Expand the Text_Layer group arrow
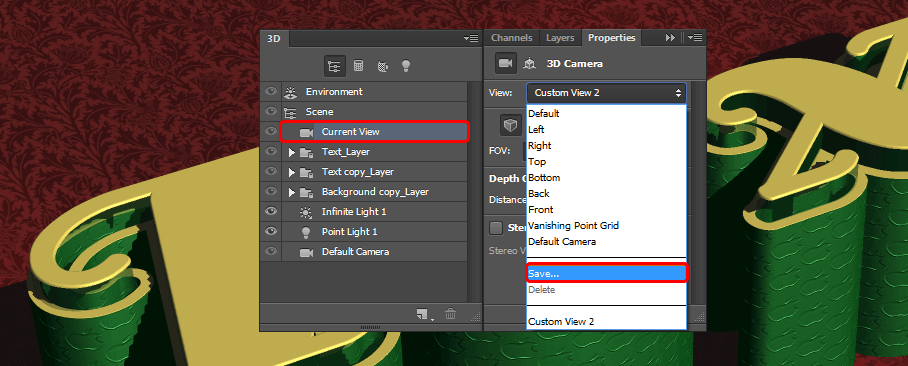 [x=292, y=152]
